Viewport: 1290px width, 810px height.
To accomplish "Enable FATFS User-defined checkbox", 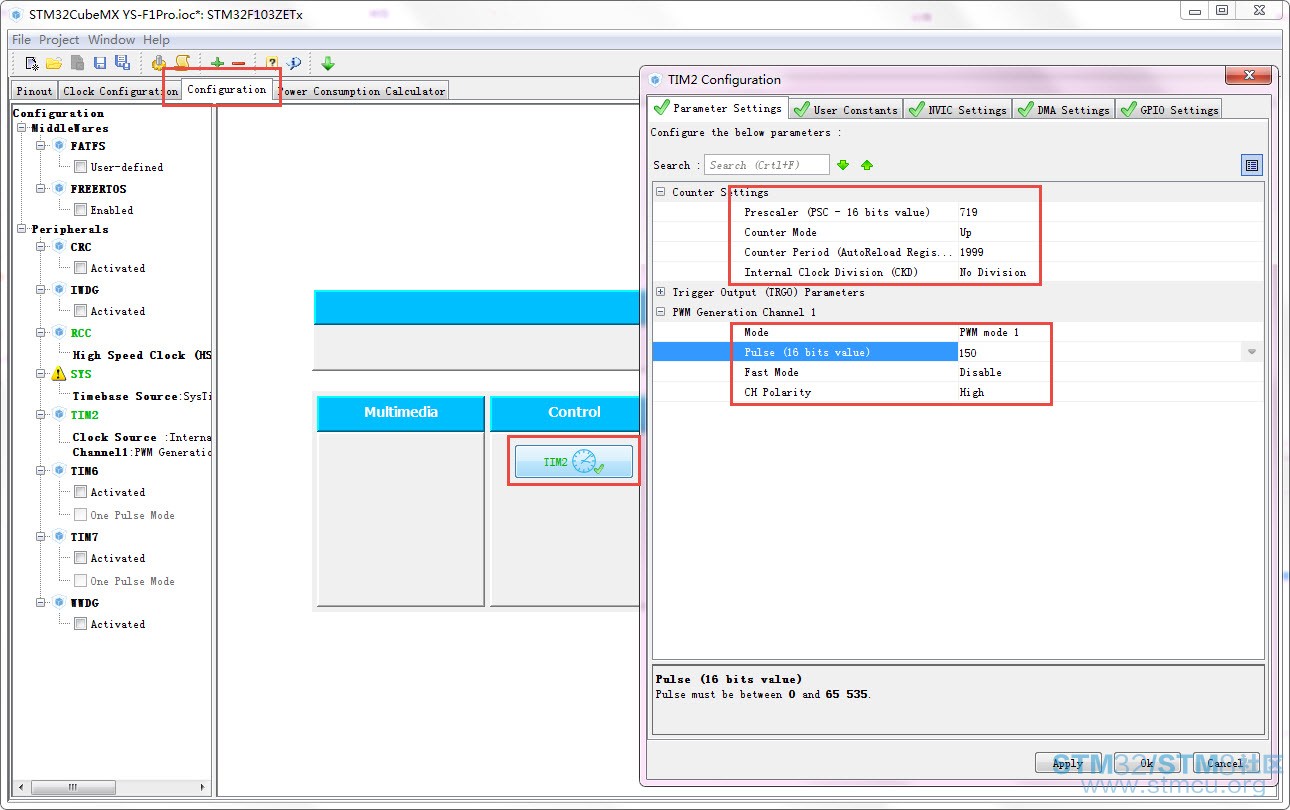I will [80, 167].
